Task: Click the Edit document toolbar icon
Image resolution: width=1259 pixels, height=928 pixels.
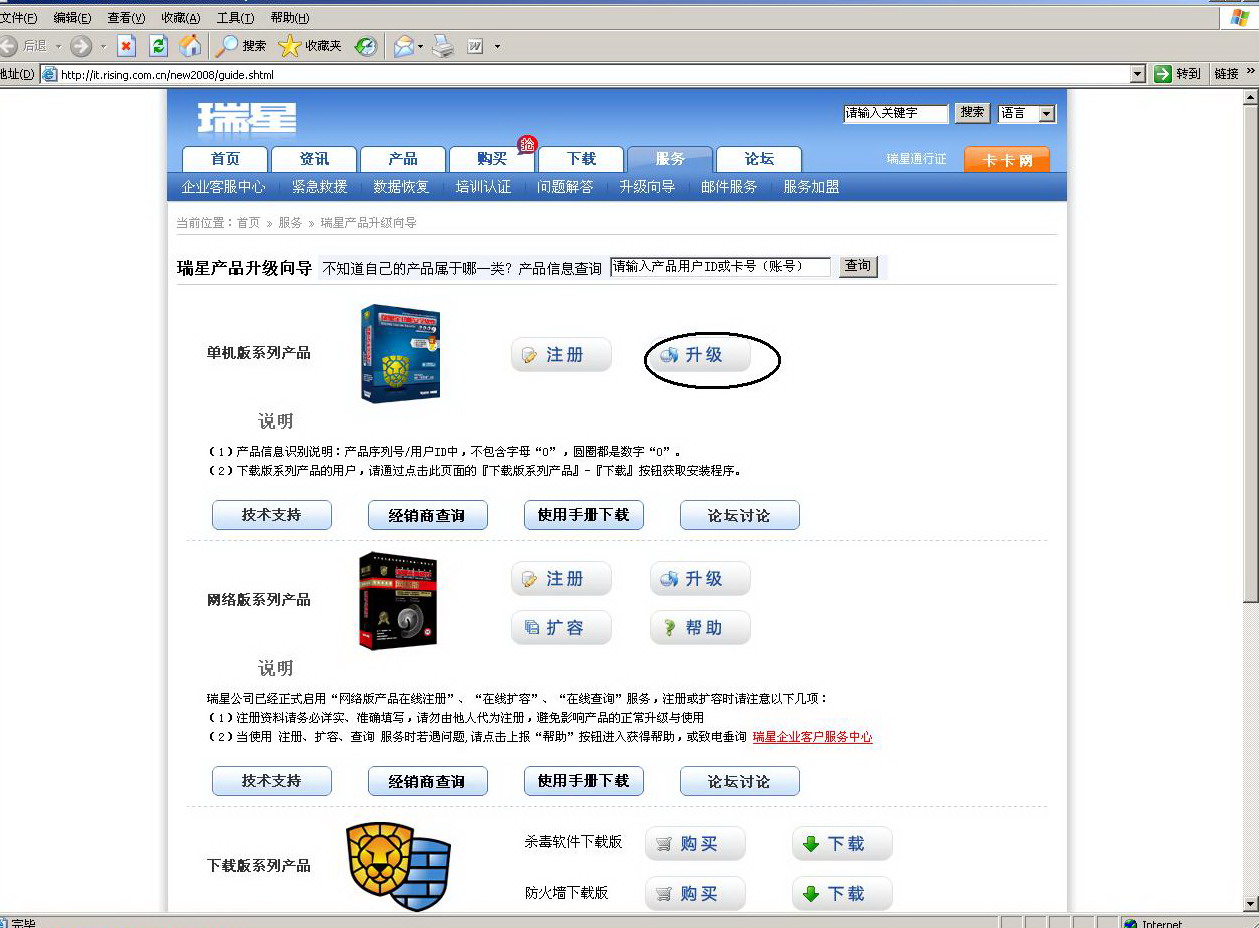Action: click(475, 46)
